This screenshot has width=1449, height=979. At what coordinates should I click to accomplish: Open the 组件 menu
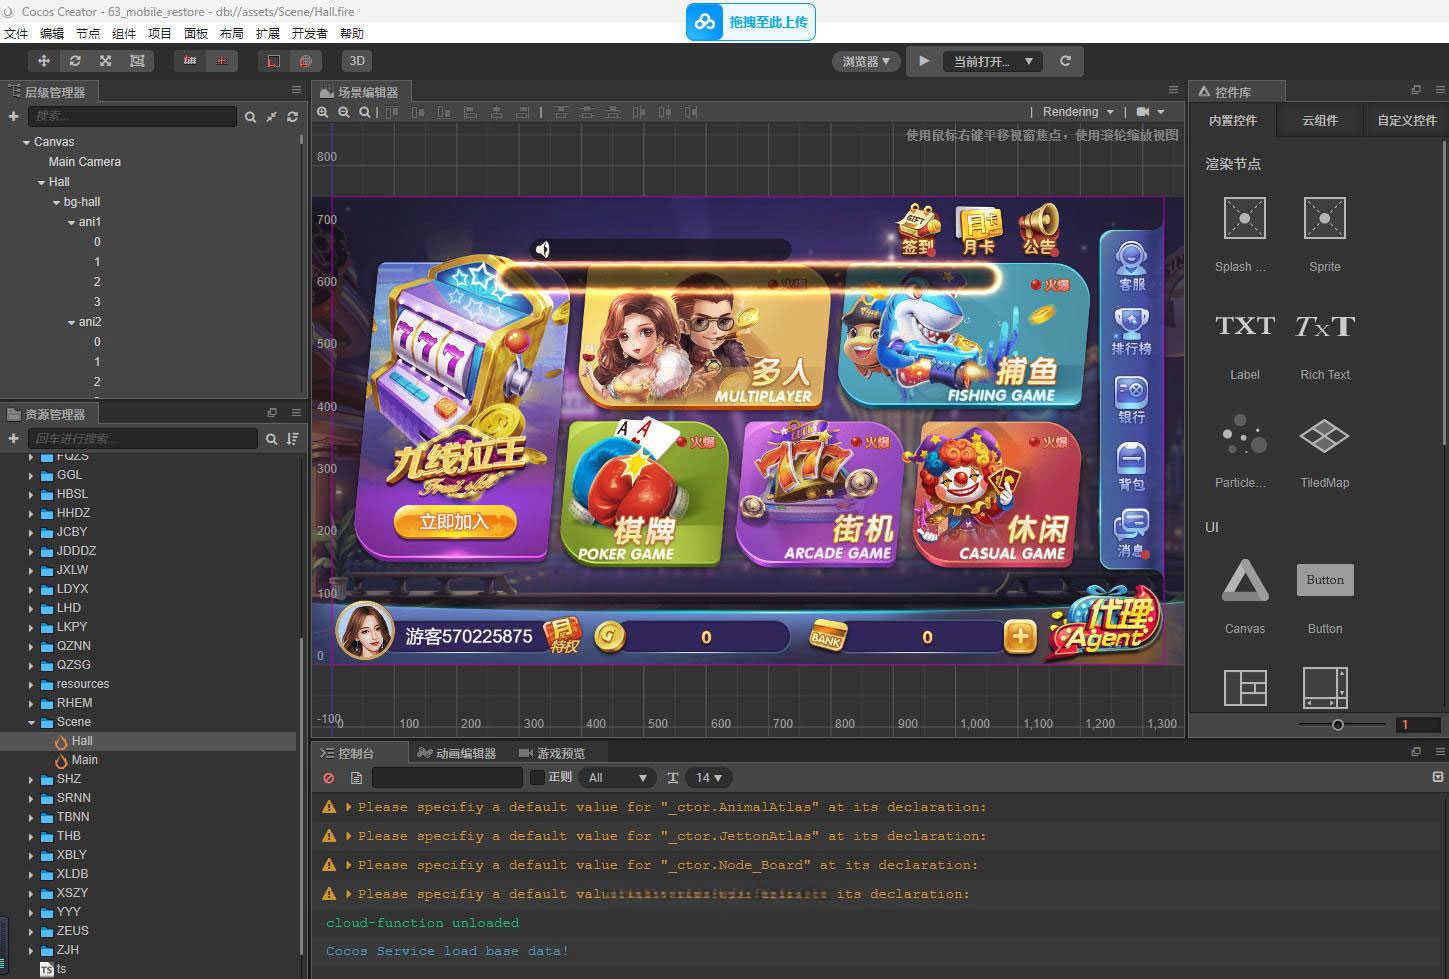[124, 33]
